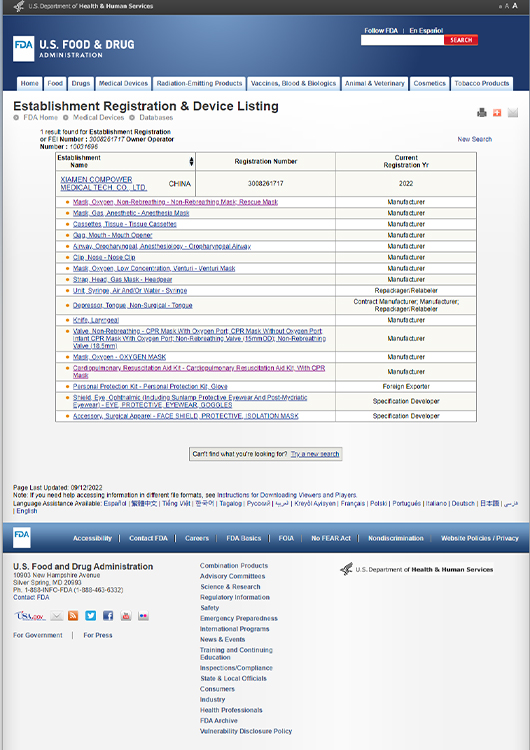The image size is (530, 750).
Task: Open FDA YouTube icon
Action: 126,616
